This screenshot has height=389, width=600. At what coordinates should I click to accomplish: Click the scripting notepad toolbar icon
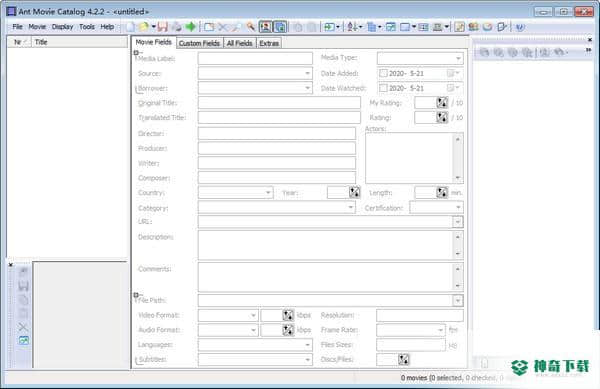[x=459, y=27]
